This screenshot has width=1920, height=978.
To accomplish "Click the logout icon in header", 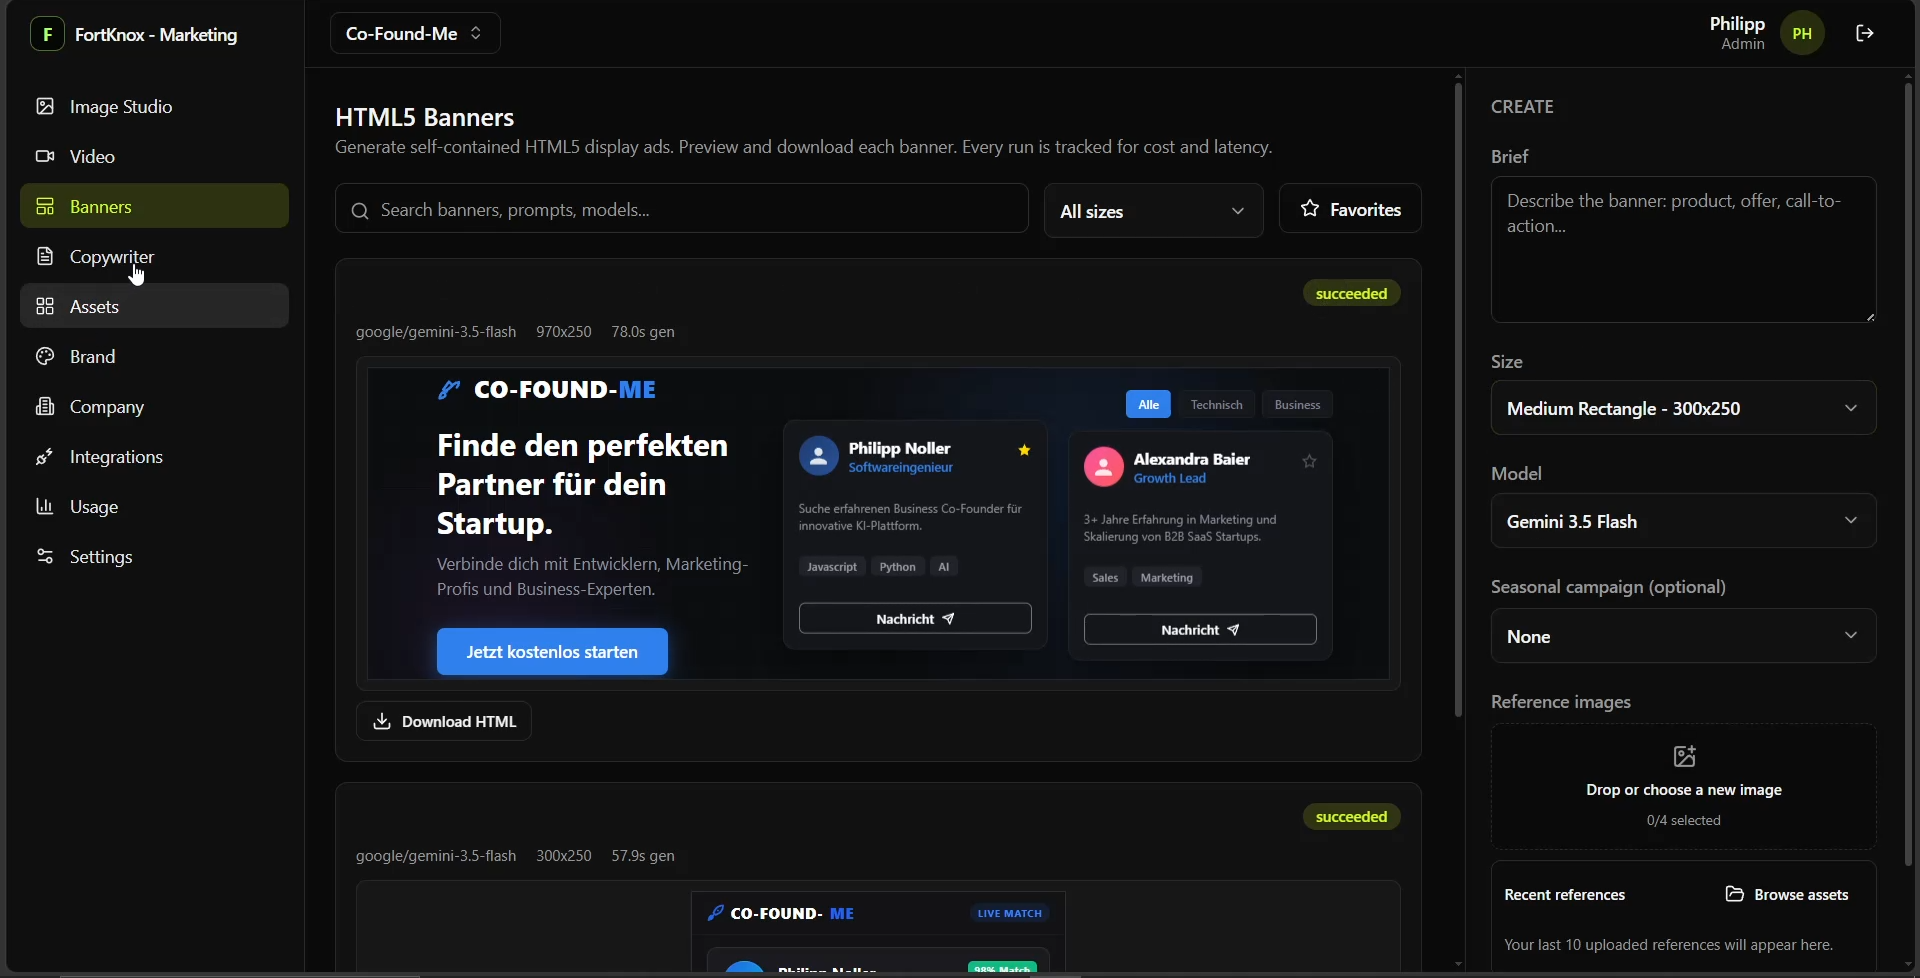I will point(1865,33).
